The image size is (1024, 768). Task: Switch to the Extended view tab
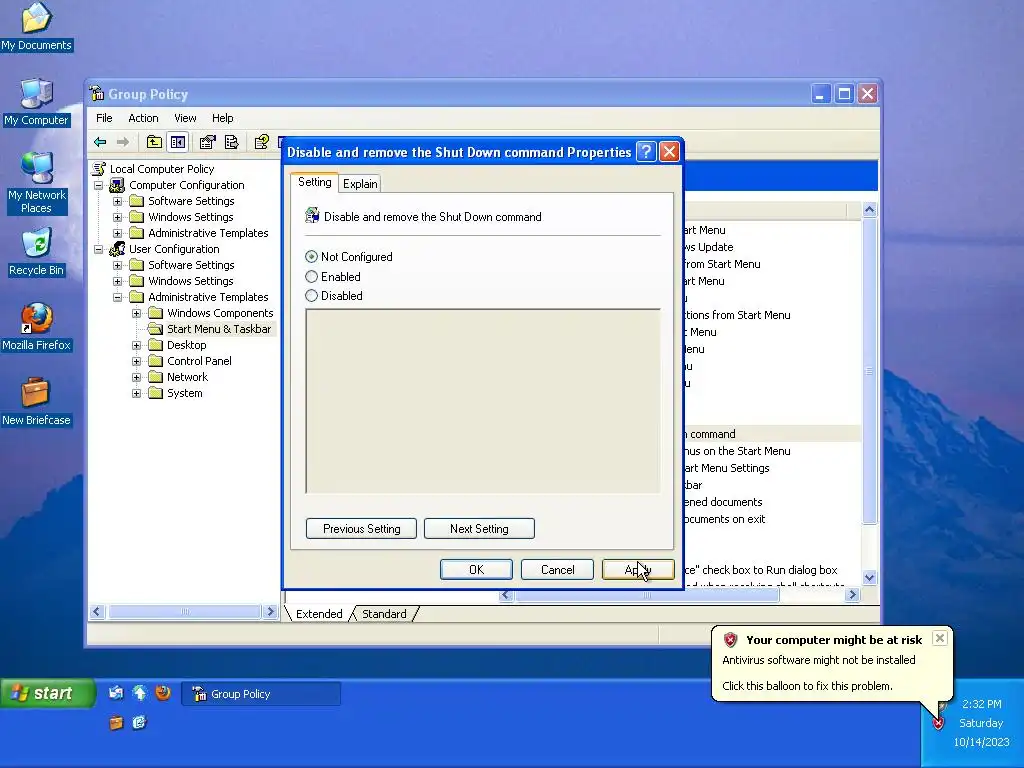click(319, 614)
